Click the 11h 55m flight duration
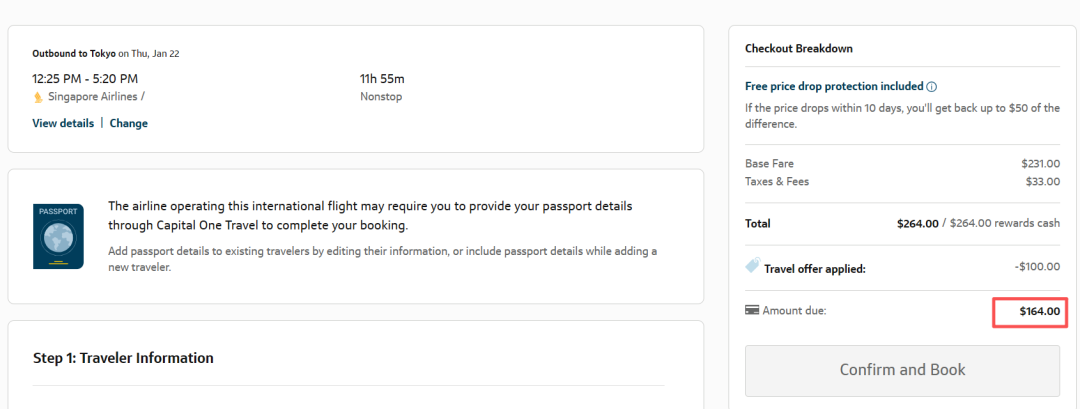The width and height of the screenshot is (1080, 409). pyautogui.click(x=382, y=78)
